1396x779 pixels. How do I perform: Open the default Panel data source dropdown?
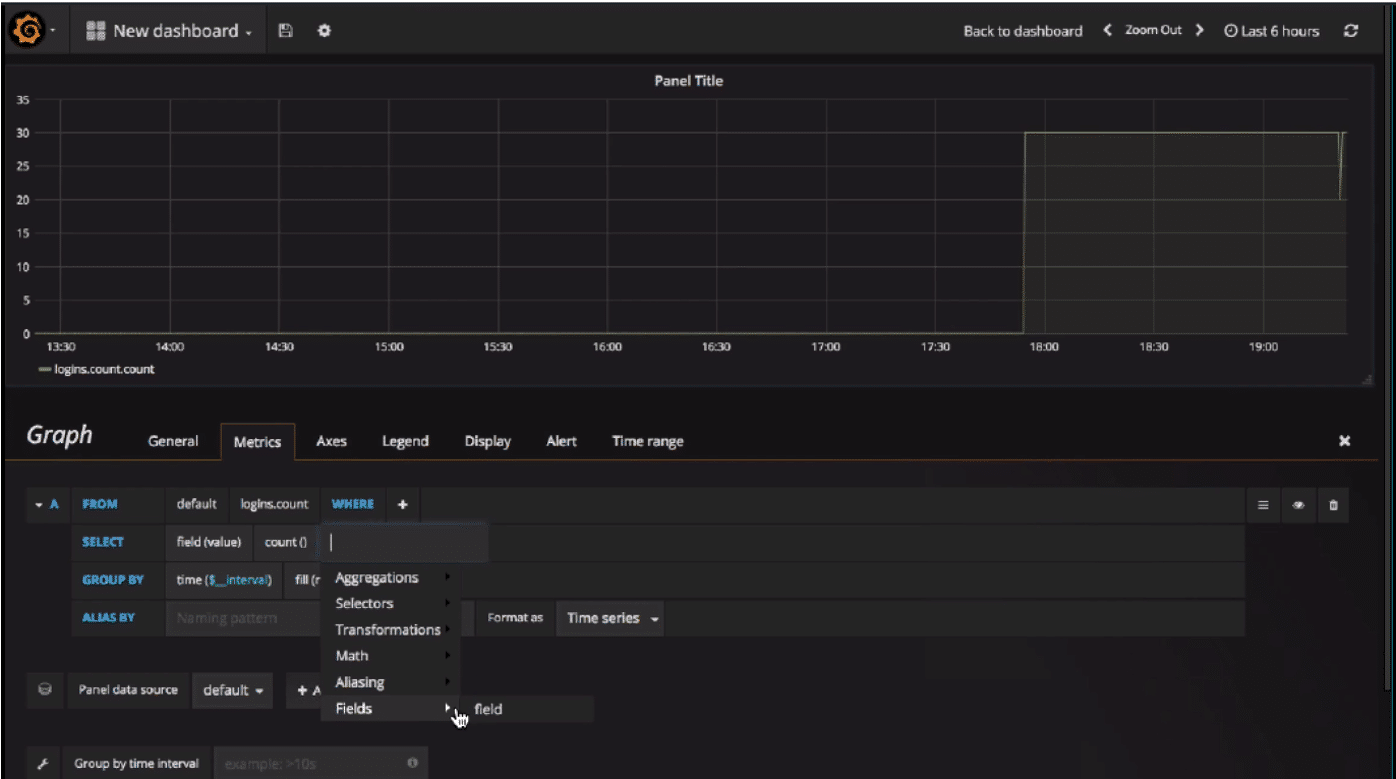(x=232, y=690)
